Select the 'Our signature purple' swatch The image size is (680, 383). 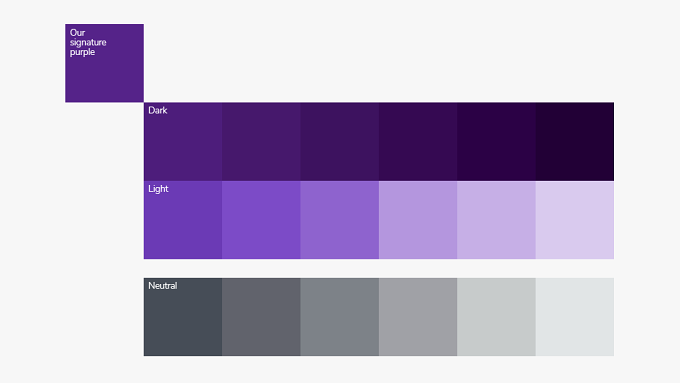coord(105,63)
